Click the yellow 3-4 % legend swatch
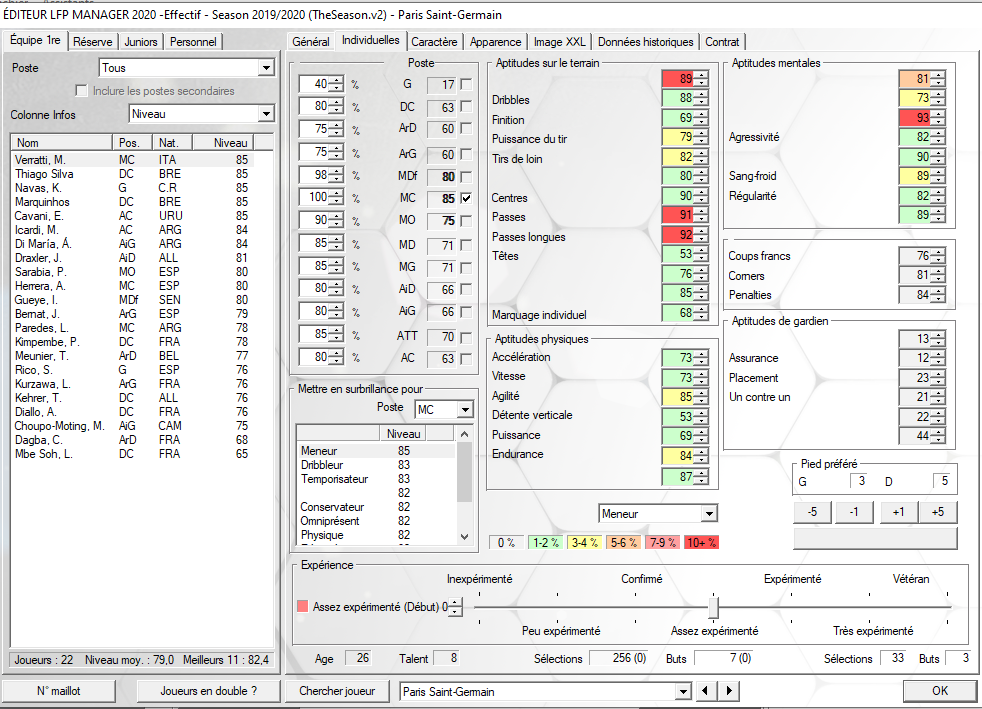982x709 pixels. tap(584, 542)
